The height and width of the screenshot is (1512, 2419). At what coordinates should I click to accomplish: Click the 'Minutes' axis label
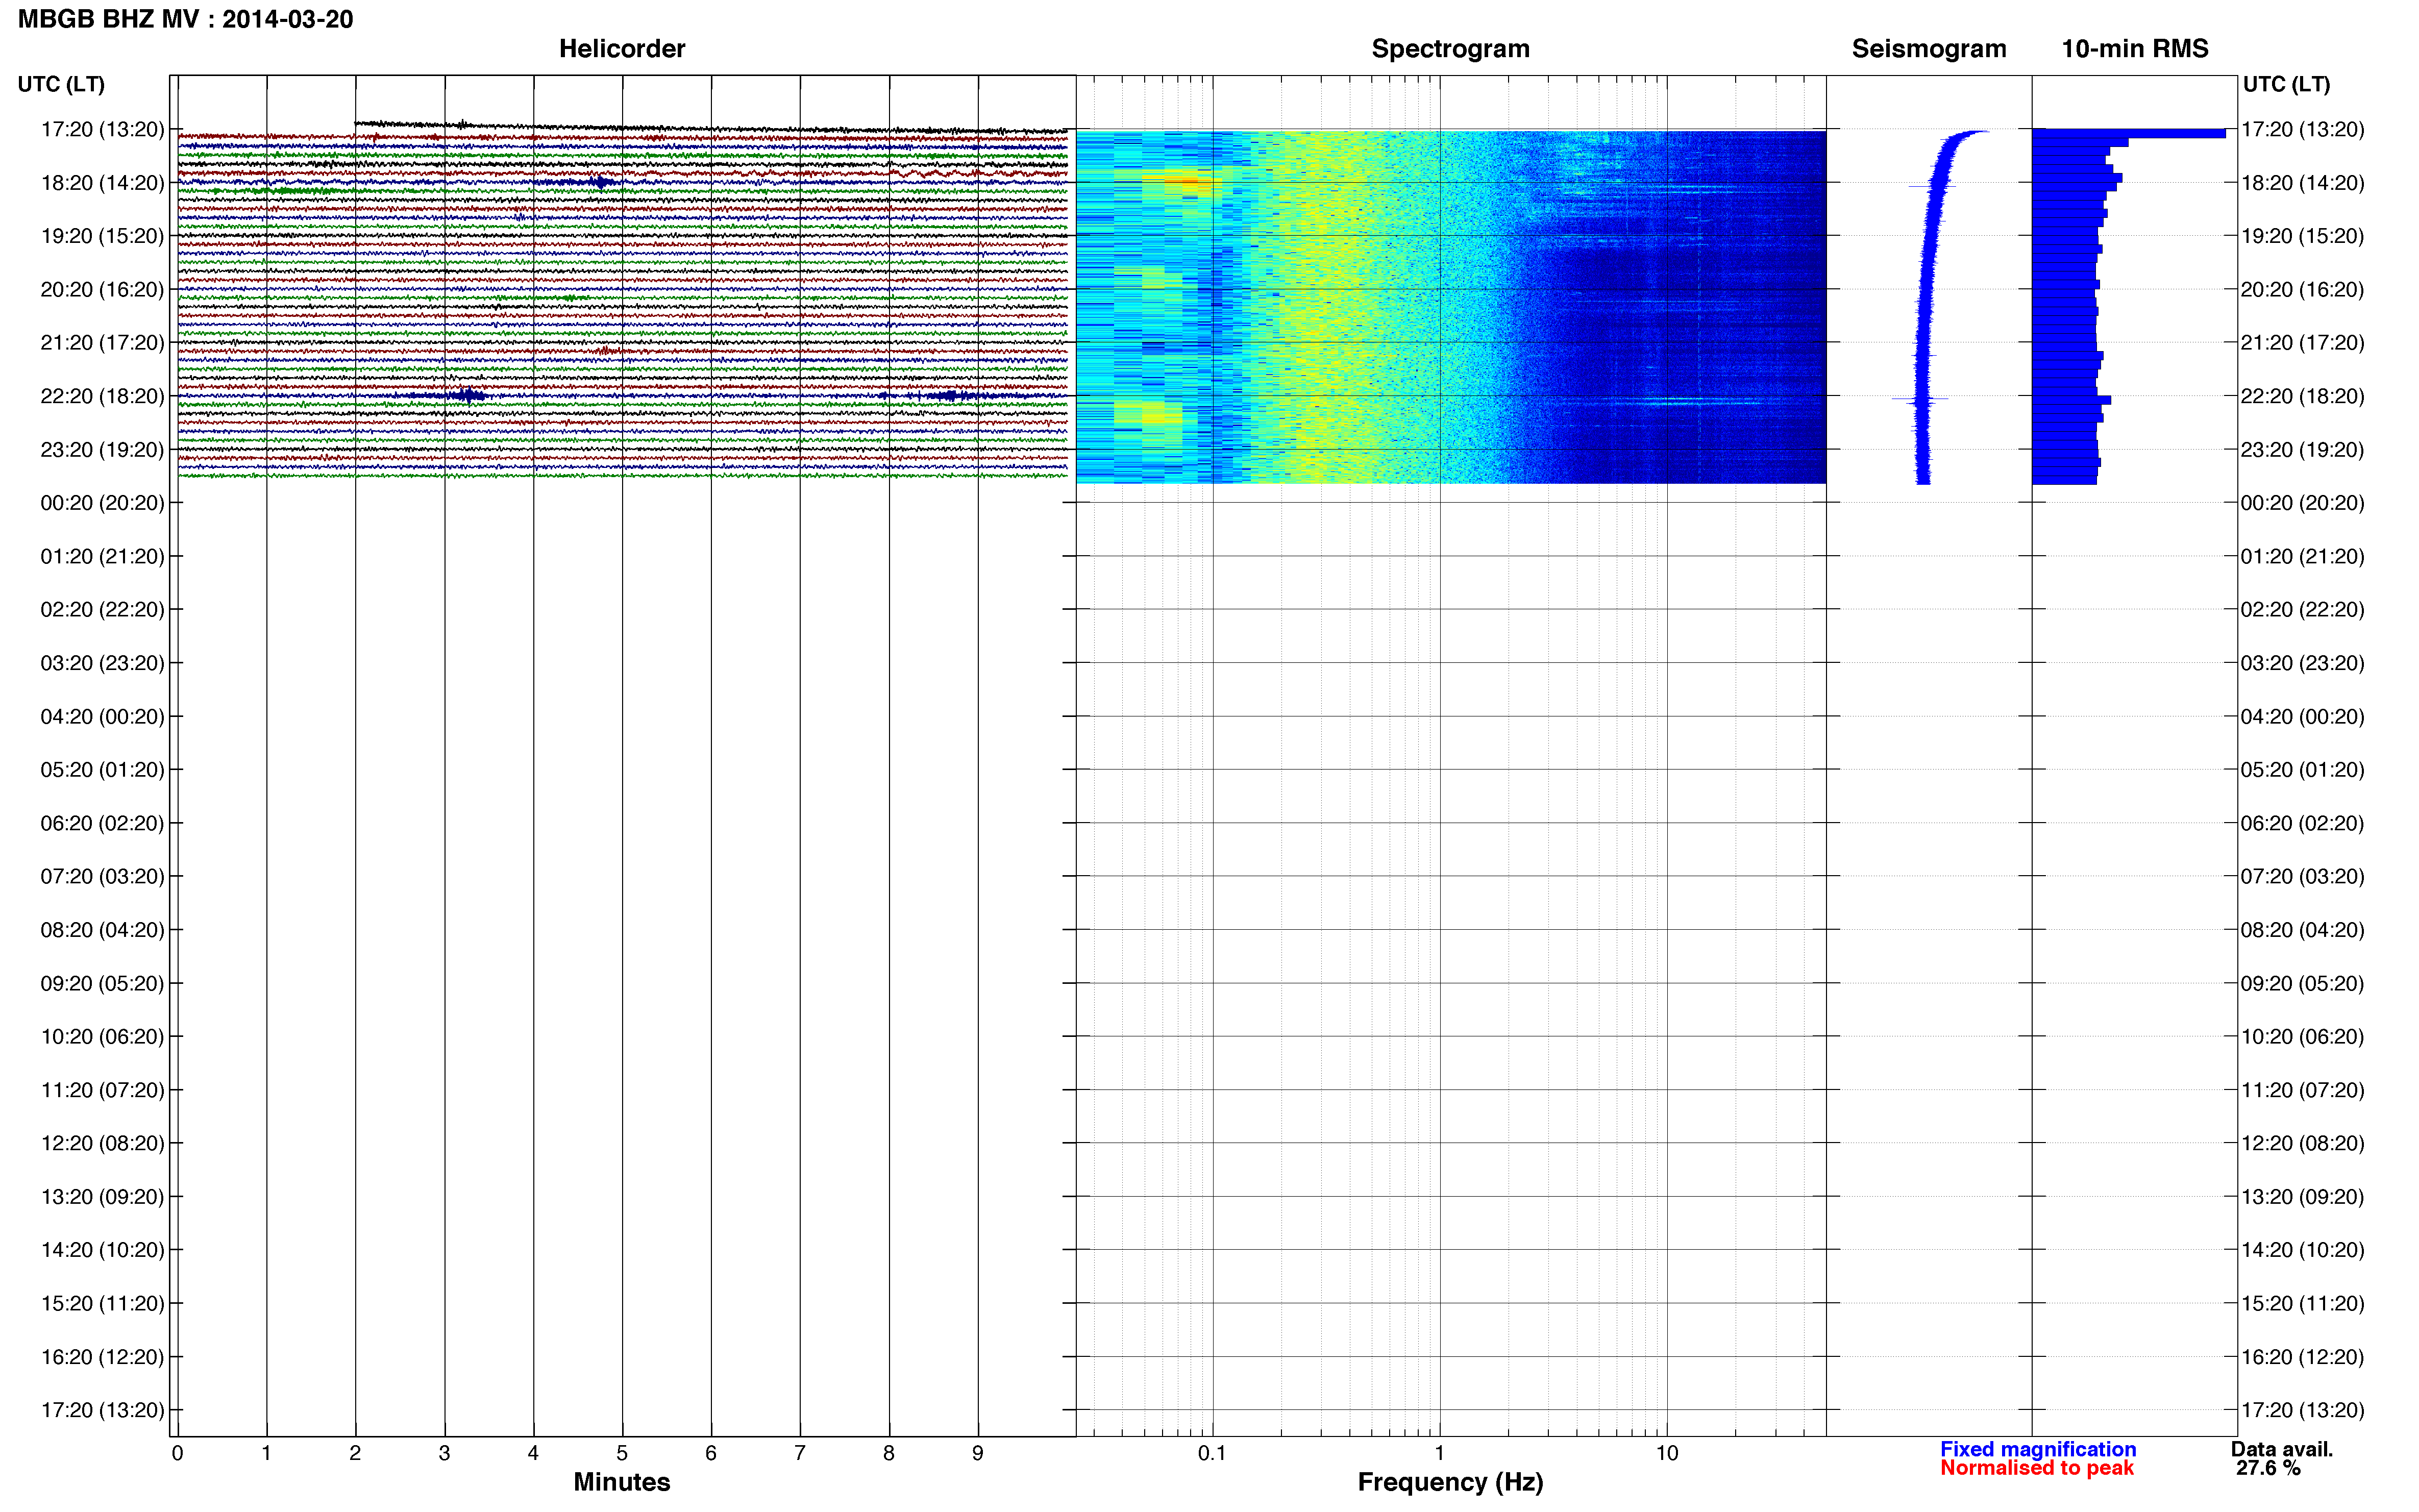click(x=621, y=1481)
